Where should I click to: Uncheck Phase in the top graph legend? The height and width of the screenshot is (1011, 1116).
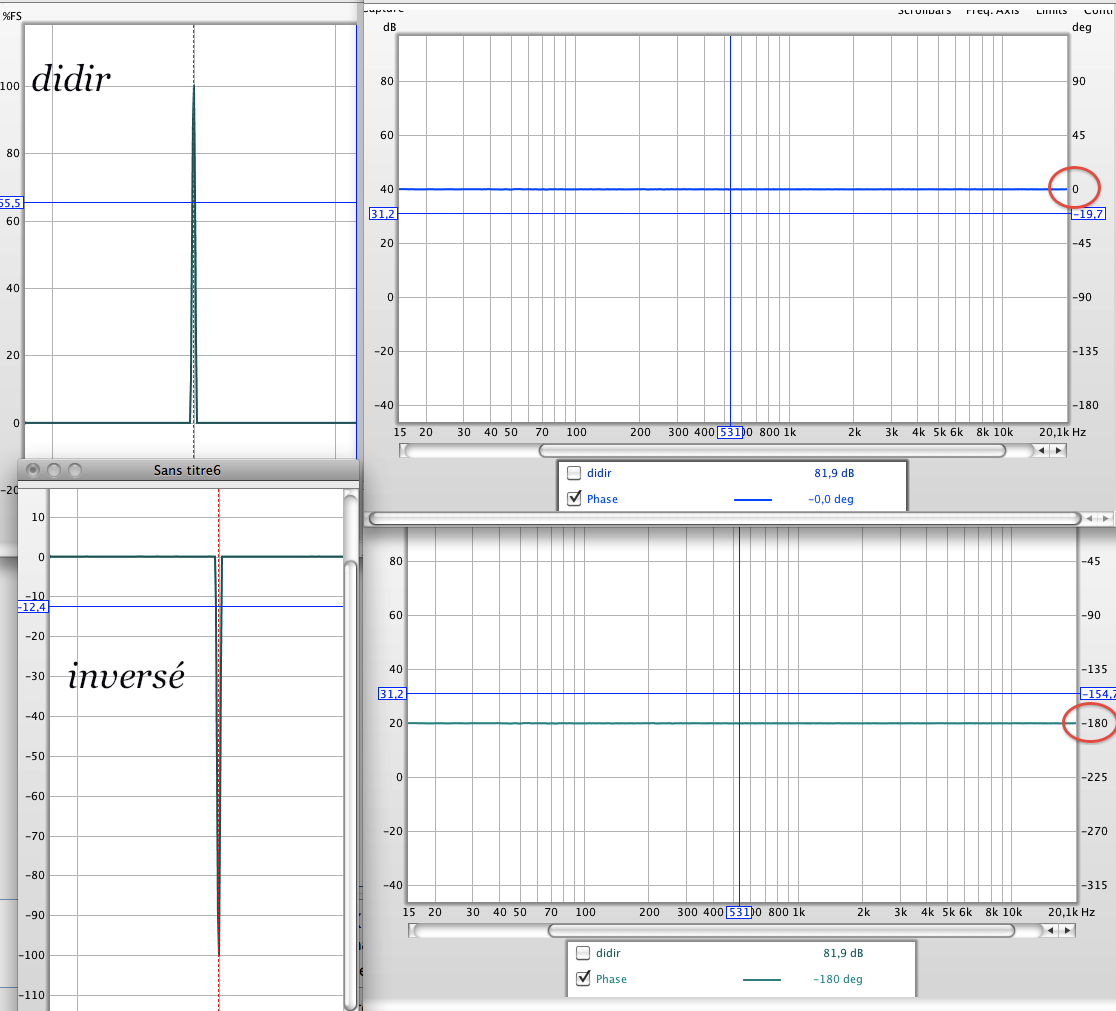(x=574, y=498)
